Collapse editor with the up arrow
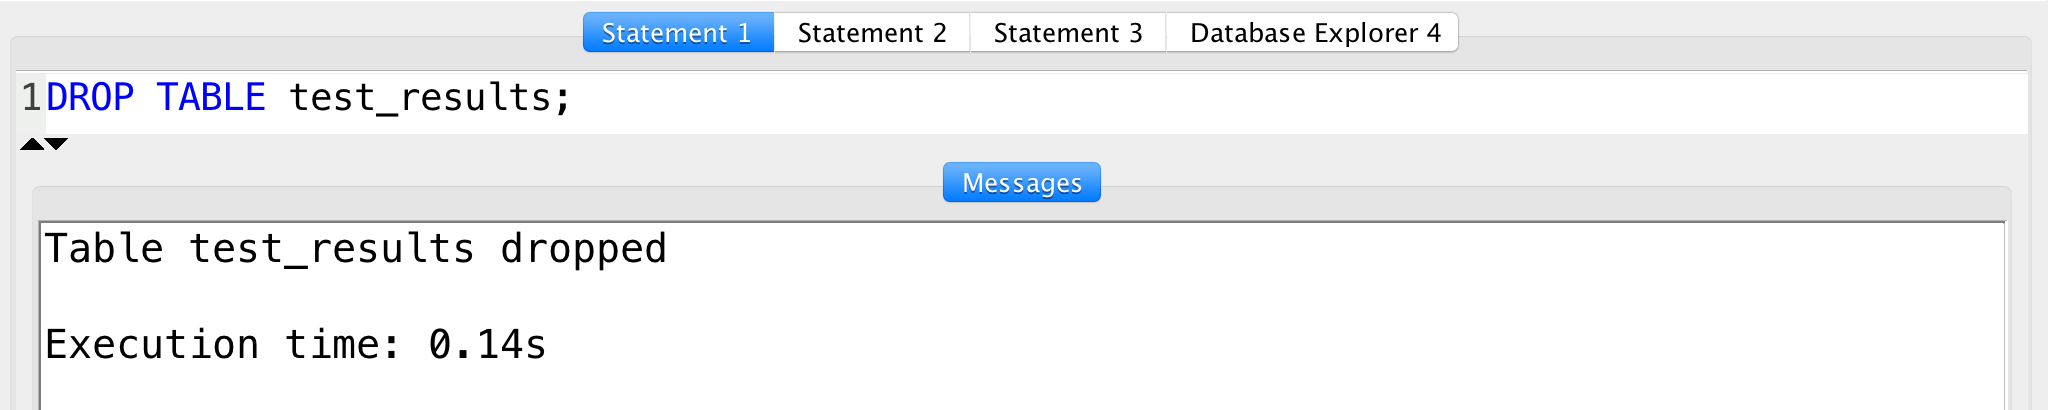2048x410 pixels. pos(32,144)
